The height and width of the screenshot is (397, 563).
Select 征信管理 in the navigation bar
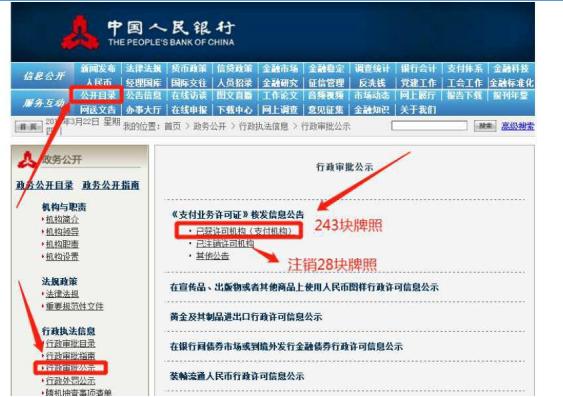tap(326, 83)
